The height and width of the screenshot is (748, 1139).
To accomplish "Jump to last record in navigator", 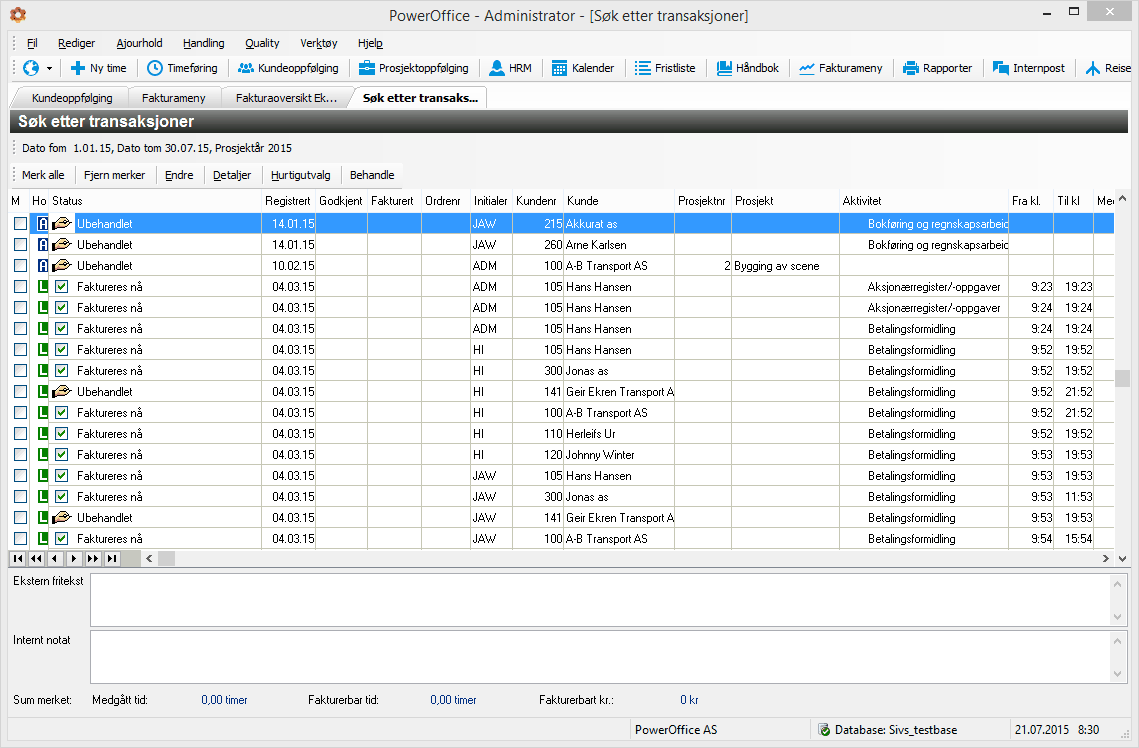I will click(x=112, y=558).
